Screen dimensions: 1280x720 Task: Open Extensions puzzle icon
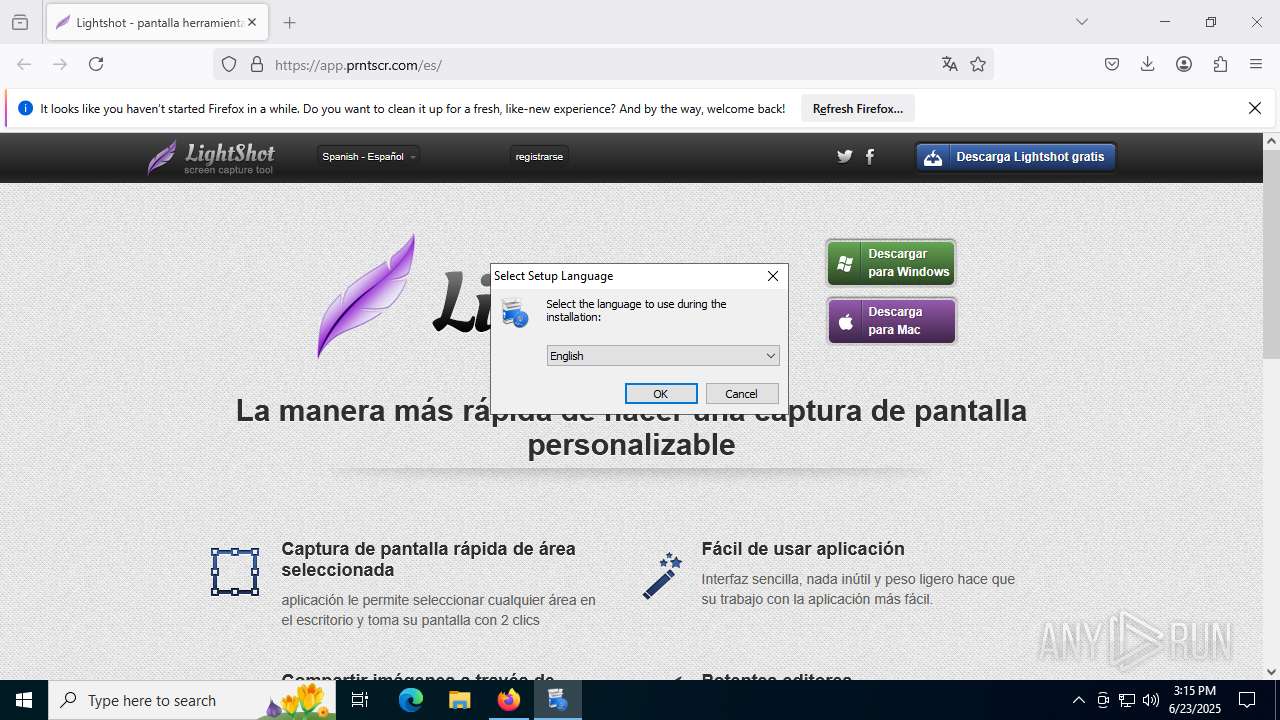[x=1220, y=64]
